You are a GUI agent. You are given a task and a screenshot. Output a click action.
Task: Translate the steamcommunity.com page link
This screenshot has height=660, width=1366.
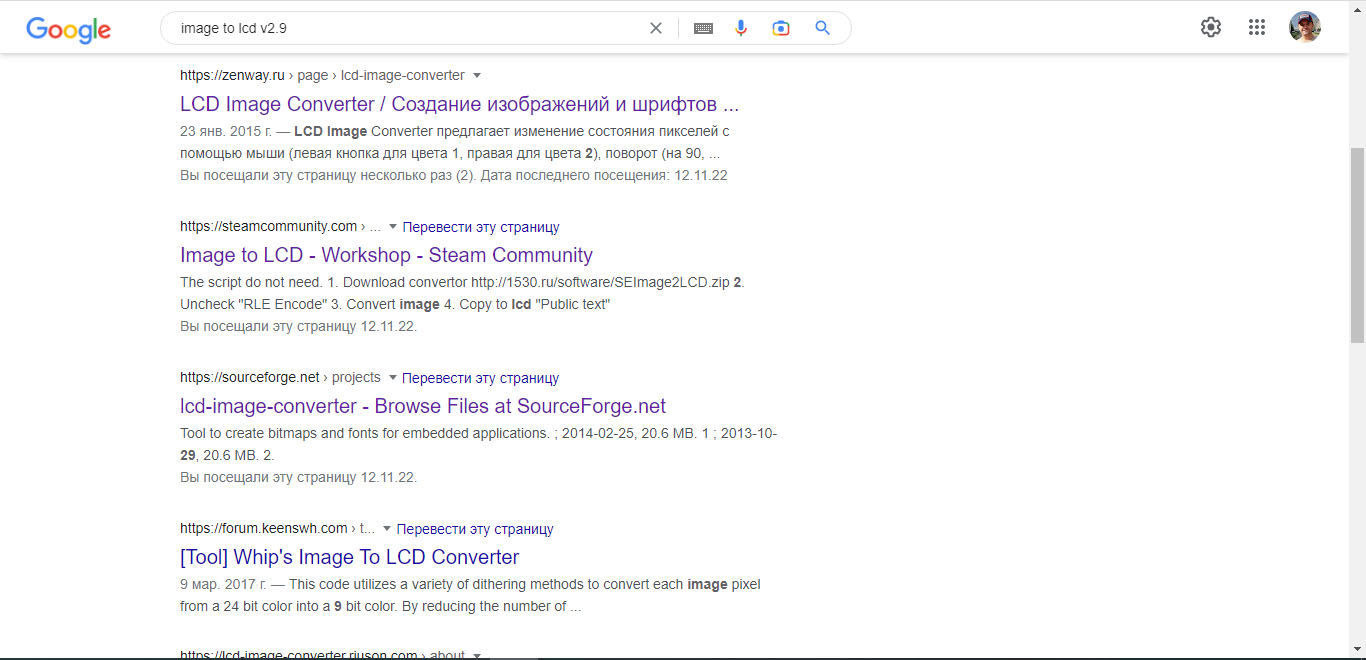[x=481, y=227]
